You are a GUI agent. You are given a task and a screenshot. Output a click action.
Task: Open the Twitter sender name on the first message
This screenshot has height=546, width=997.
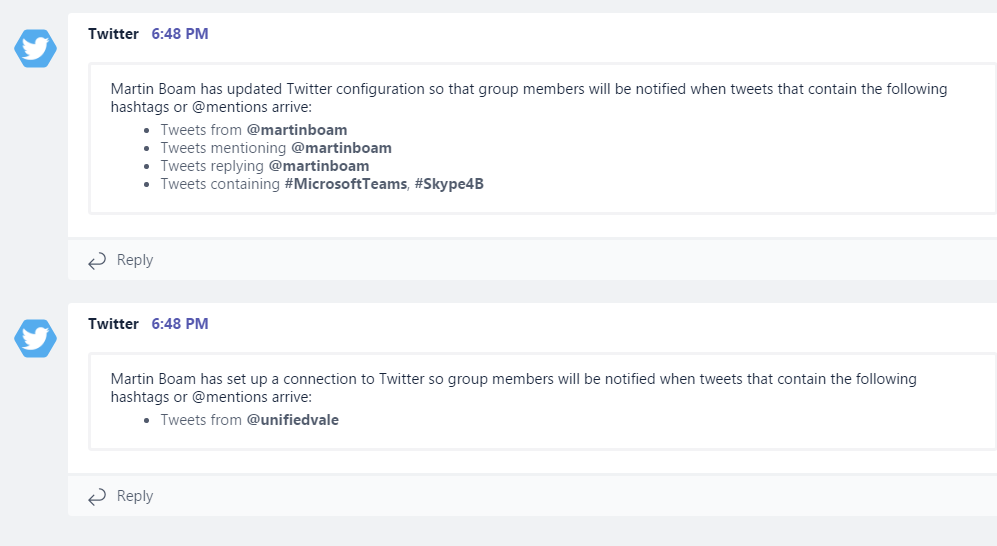point(113,34)
